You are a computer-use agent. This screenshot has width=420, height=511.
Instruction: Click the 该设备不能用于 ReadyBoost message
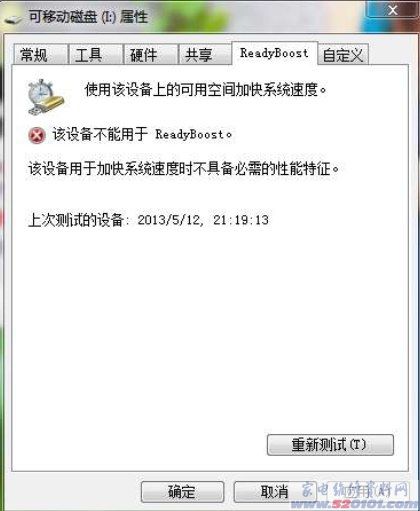(142, 135)
